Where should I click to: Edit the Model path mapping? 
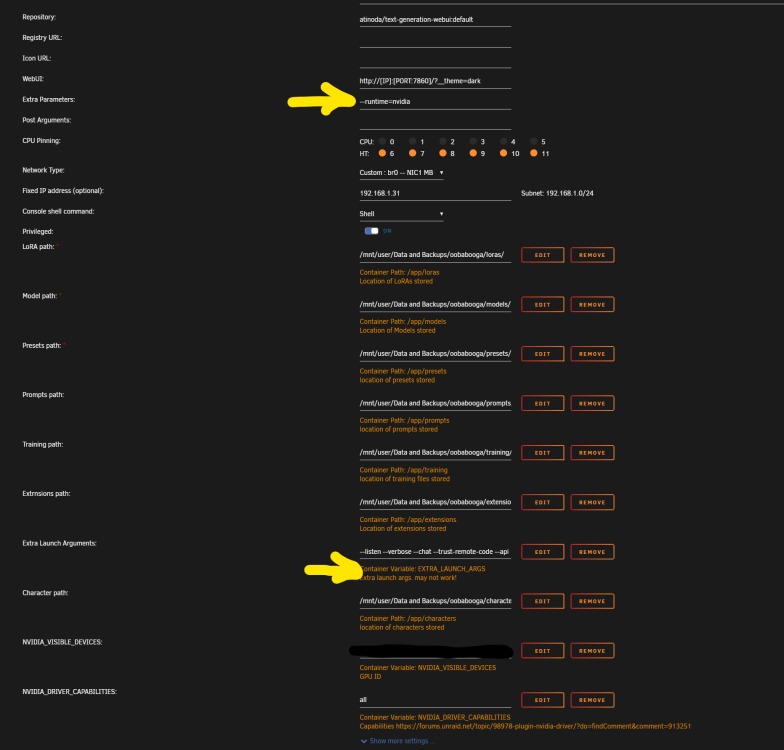coord(542,304)
